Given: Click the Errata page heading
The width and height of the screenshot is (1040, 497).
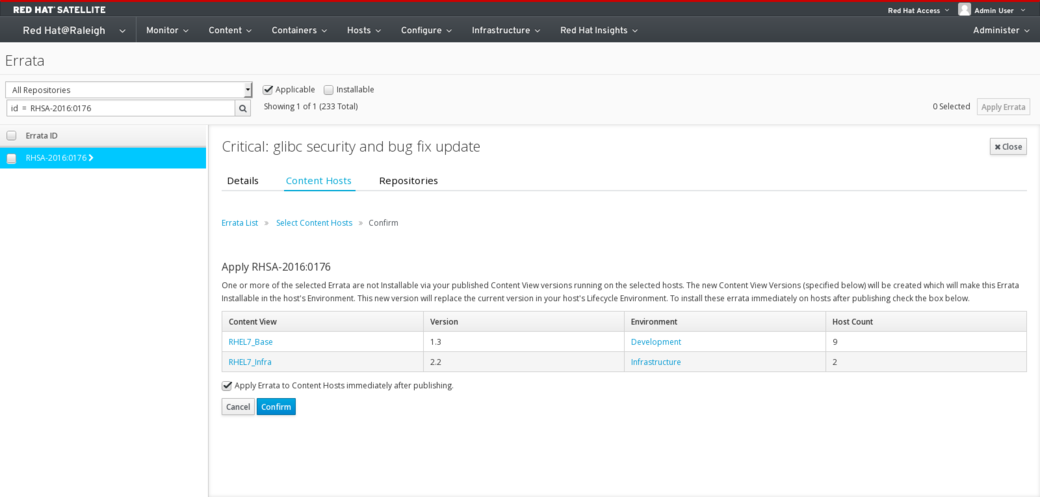Looking at the screenshot, I should [x=25, y=61].
